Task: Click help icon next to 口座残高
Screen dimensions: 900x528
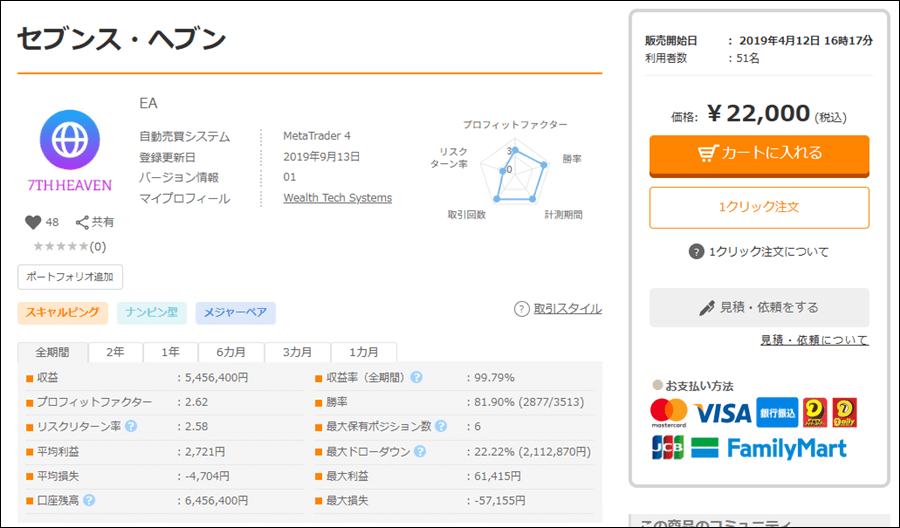Action: pyautogui.click(x=90, y=499)
